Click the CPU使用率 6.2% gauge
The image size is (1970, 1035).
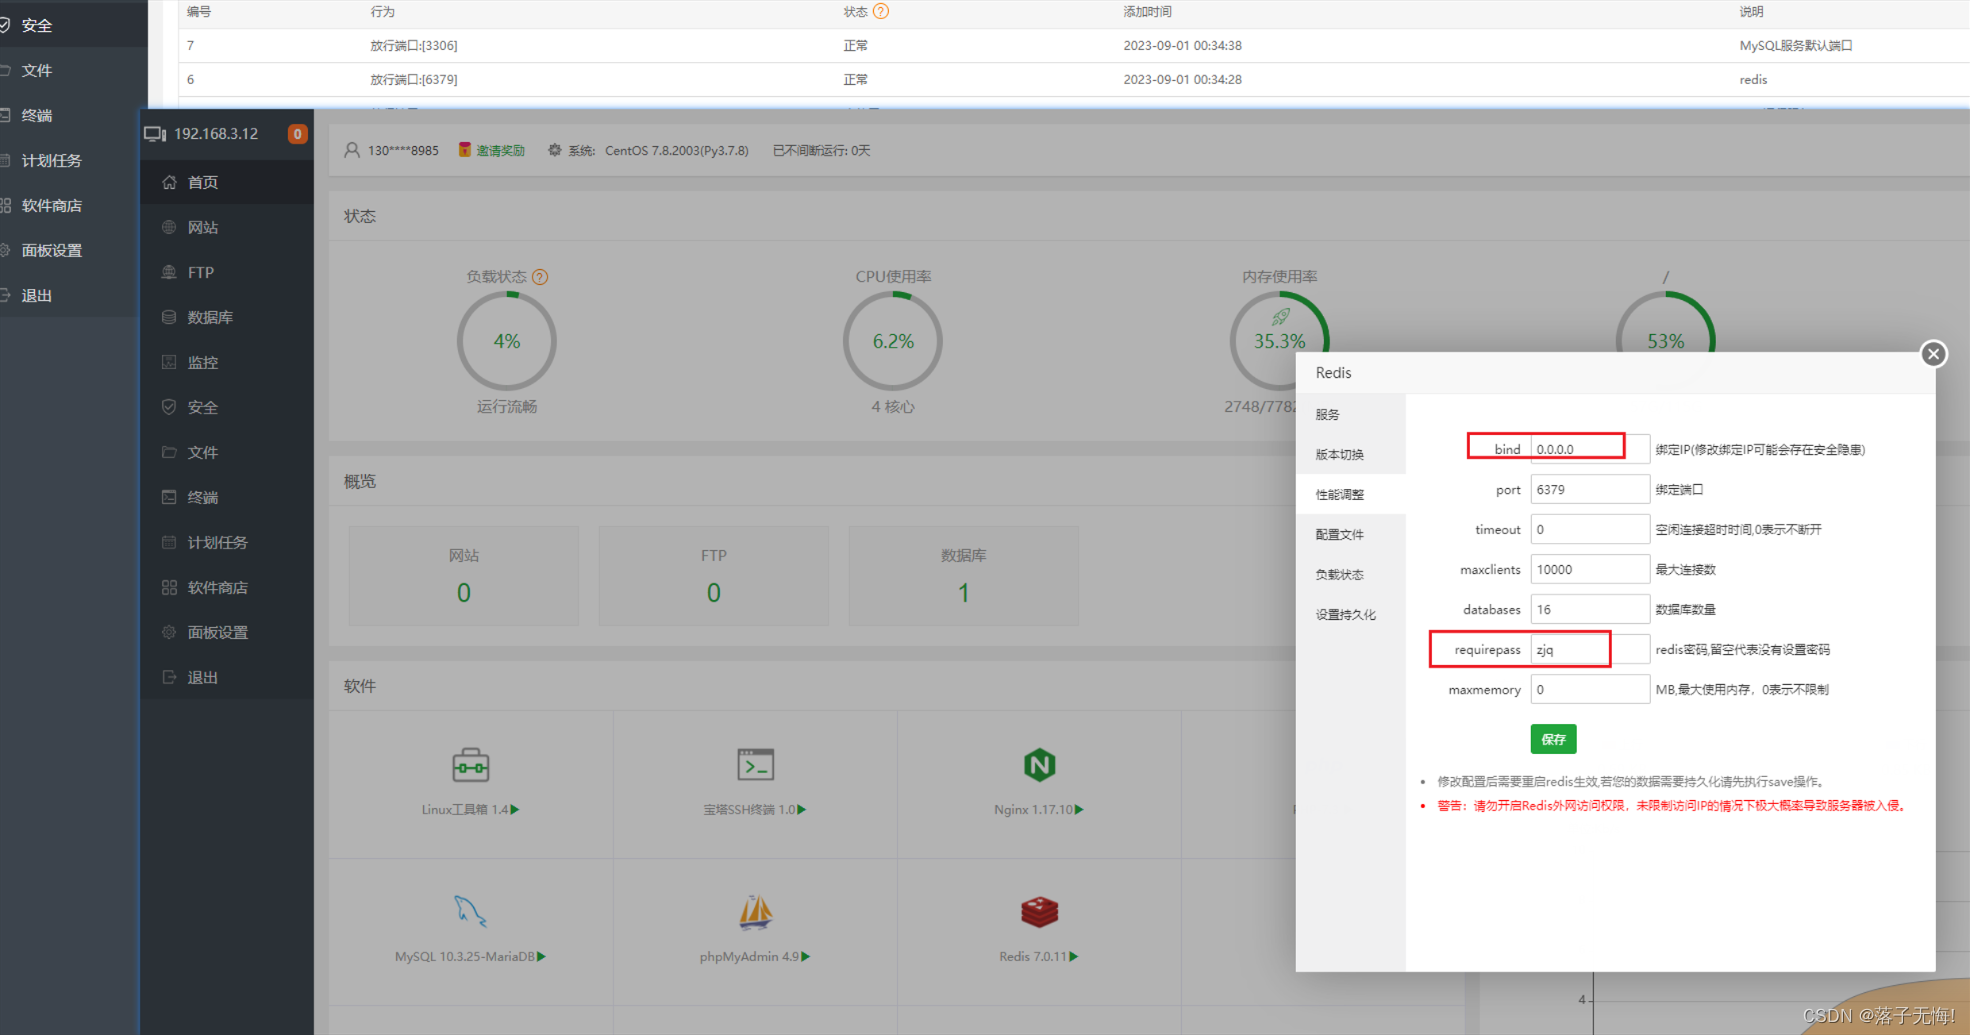[x=893, y=341]
